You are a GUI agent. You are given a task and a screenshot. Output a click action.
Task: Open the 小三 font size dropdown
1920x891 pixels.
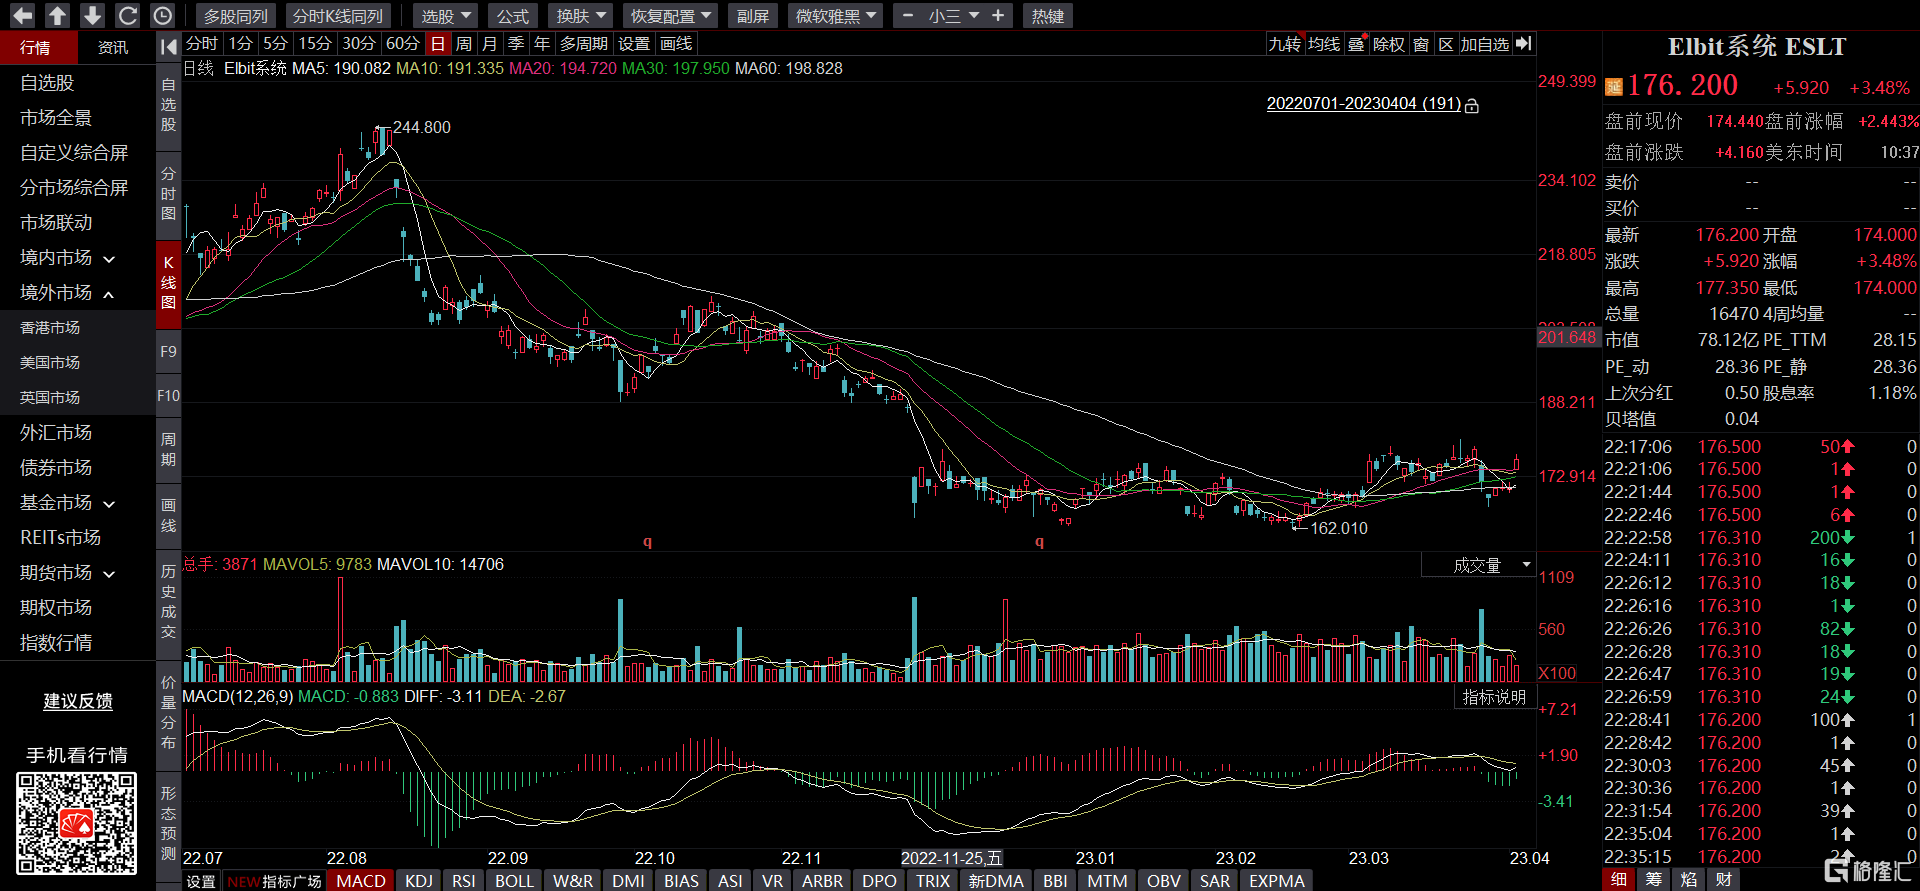953,16
